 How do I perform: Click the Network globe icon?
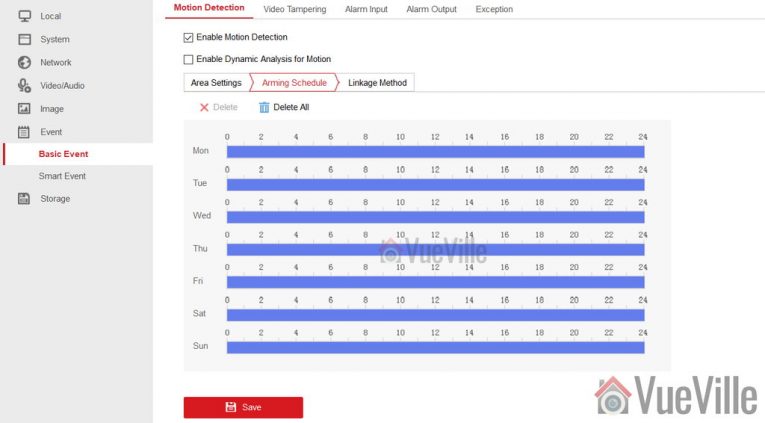point(24,62)
